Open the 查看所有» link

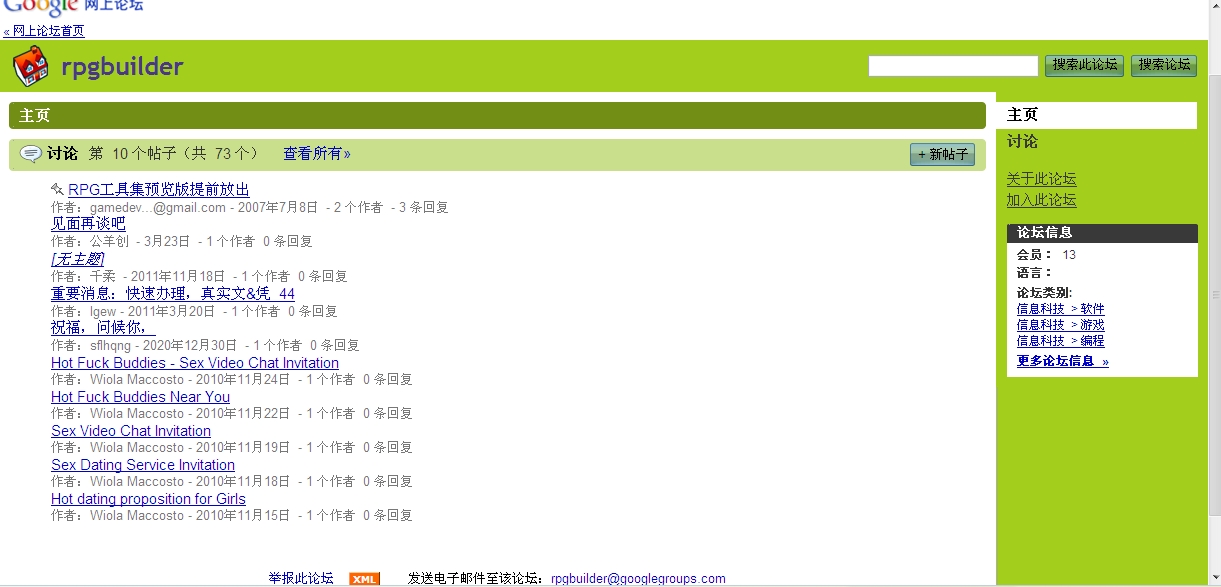point(317,153)
